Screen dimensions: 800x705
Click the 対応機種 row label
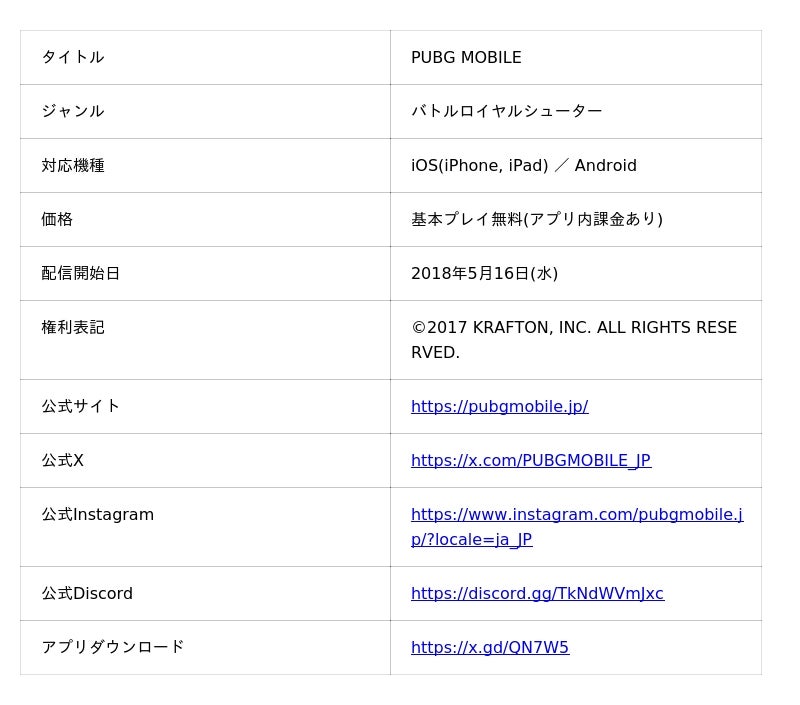[73, 165]
